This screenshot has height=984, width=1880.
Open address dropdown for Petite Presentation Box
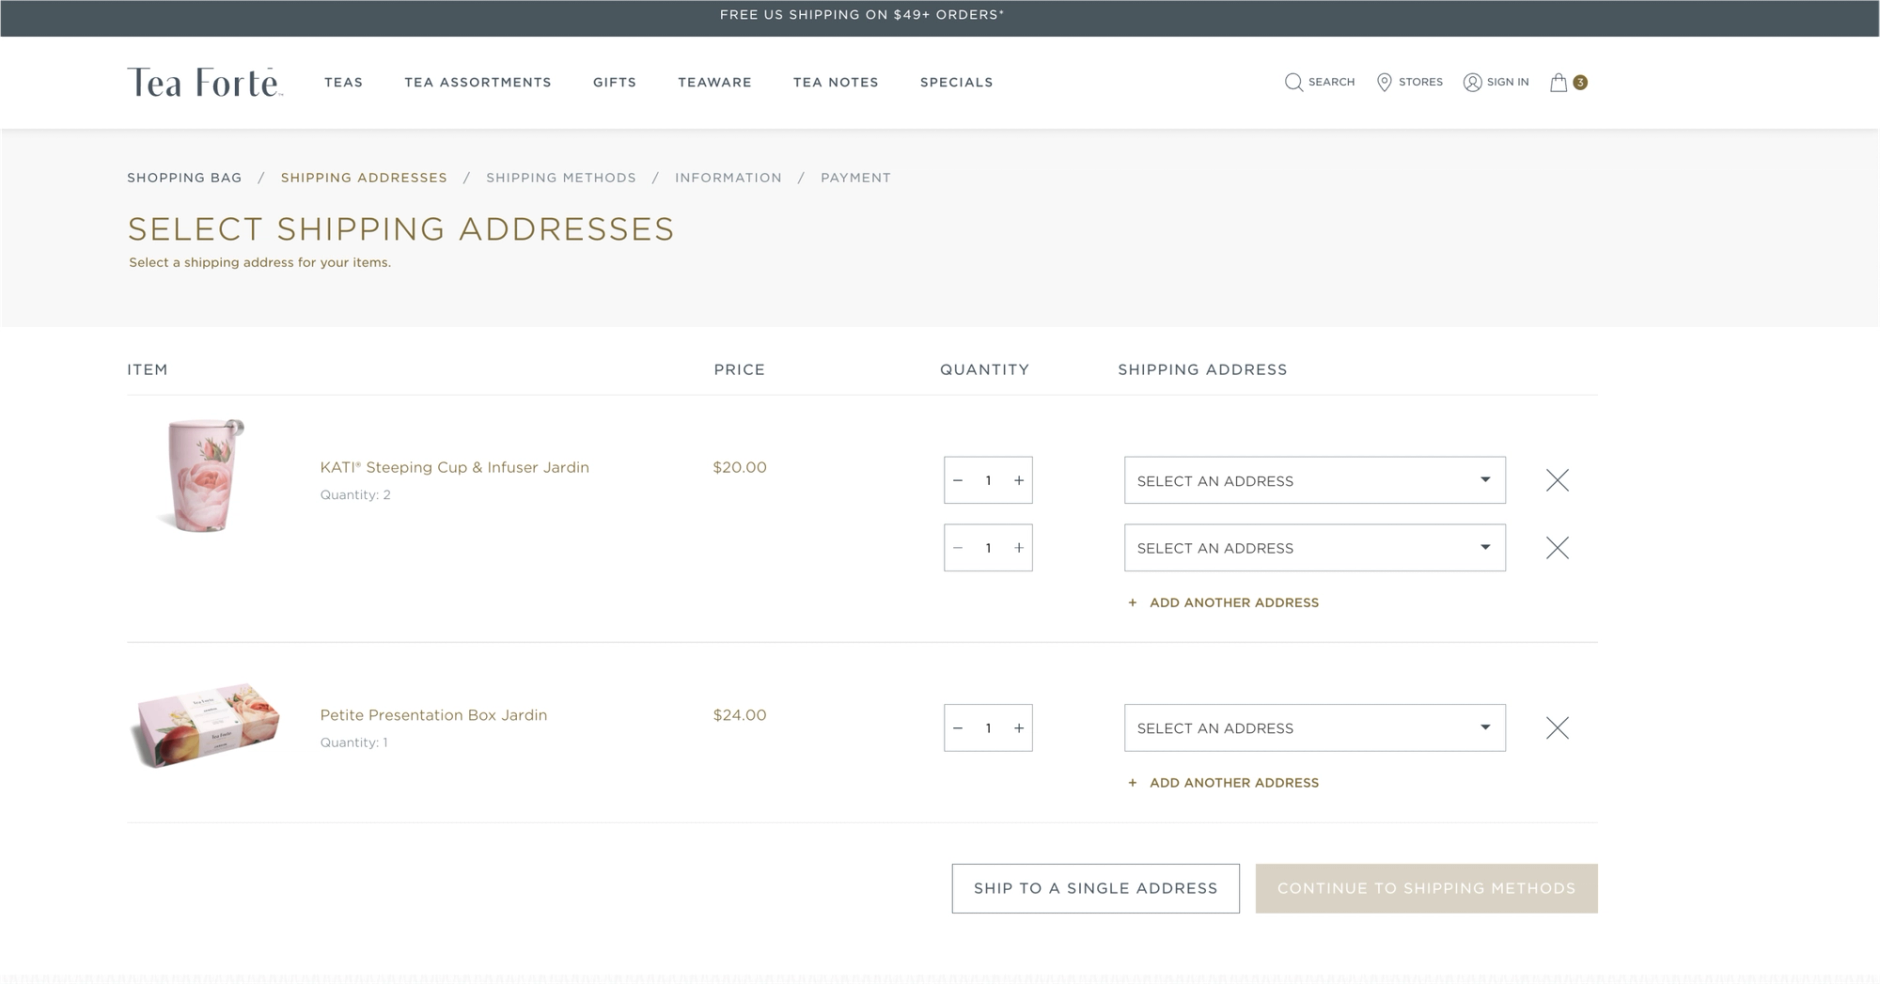(1315, 728)
